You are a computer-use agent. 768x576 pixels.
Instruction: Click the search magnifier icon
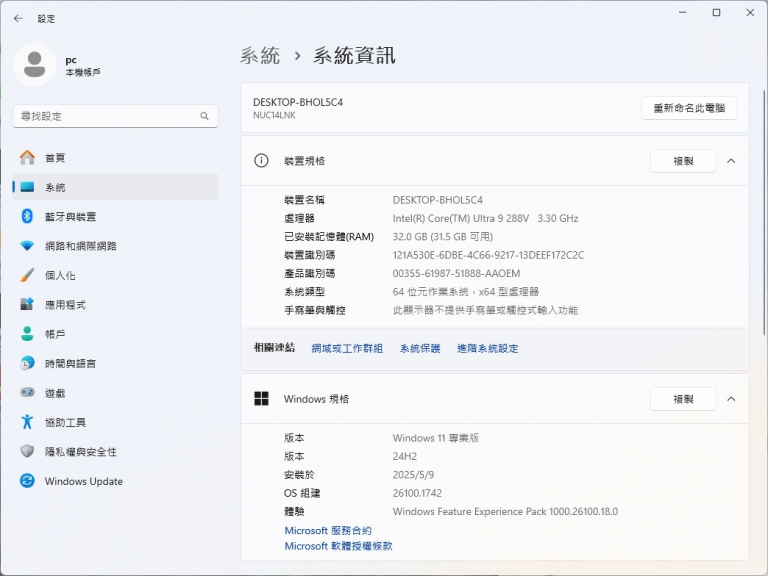204,116
